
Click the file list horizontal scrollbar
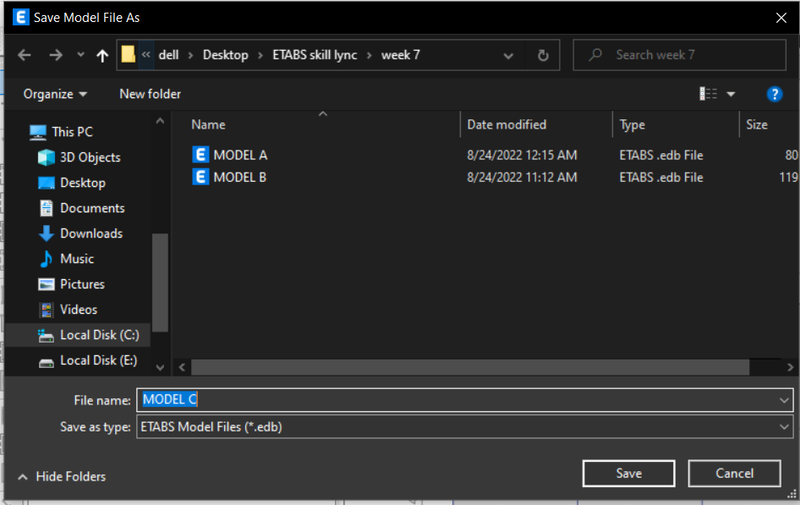(470, 367)
